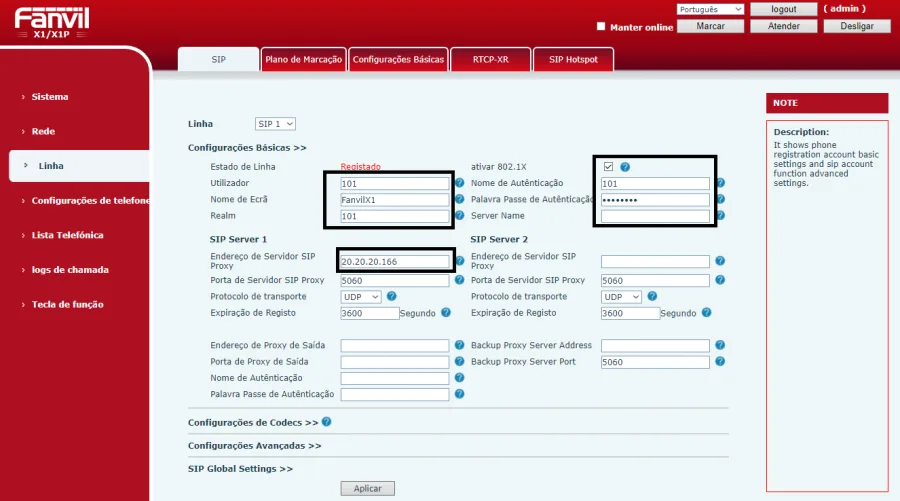Toggle the Manter online checkbox
Viewport: 900px width, 501px height.
[601, 26]
